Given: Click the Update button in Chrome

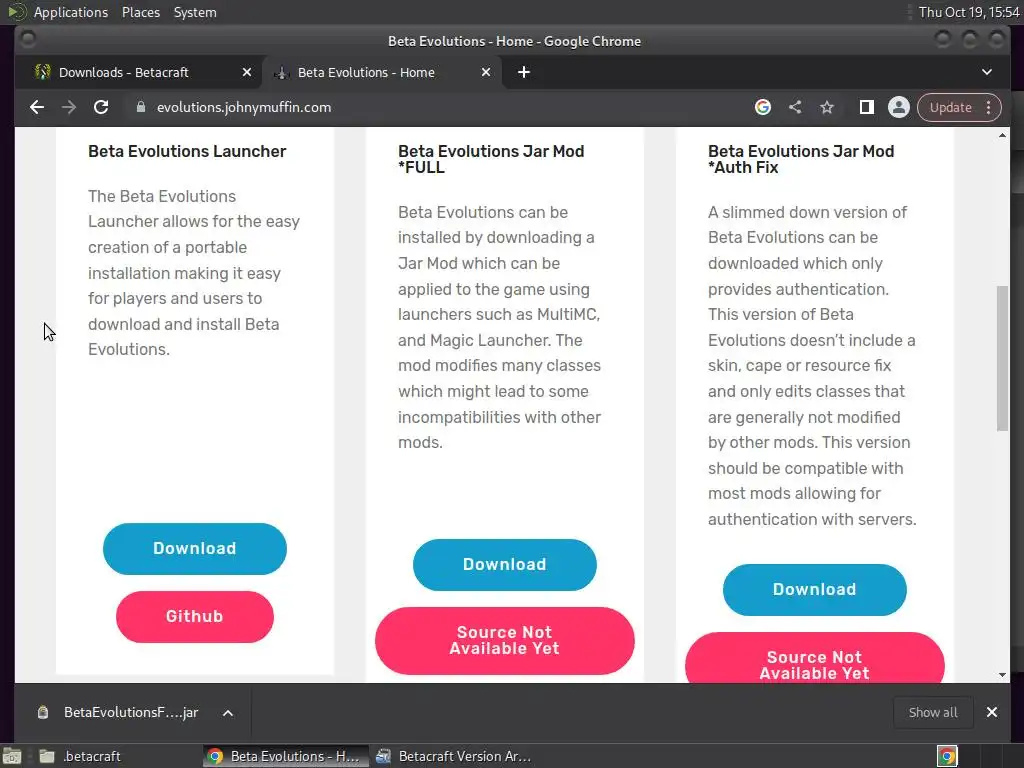Looking at the screenshot, I should (950, 107).
